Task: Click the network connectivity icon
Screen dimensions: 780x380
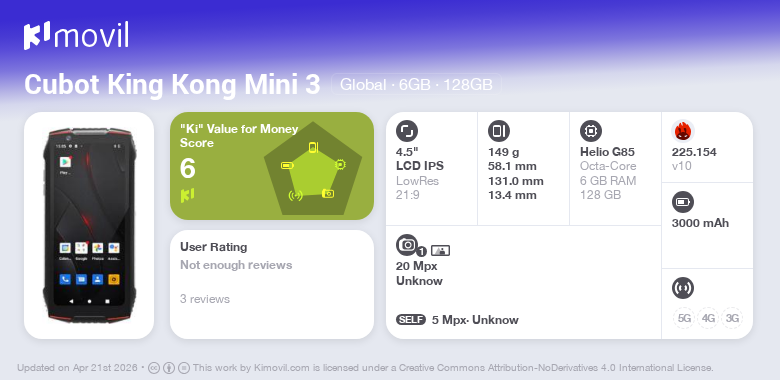Action: click(683, 288)
